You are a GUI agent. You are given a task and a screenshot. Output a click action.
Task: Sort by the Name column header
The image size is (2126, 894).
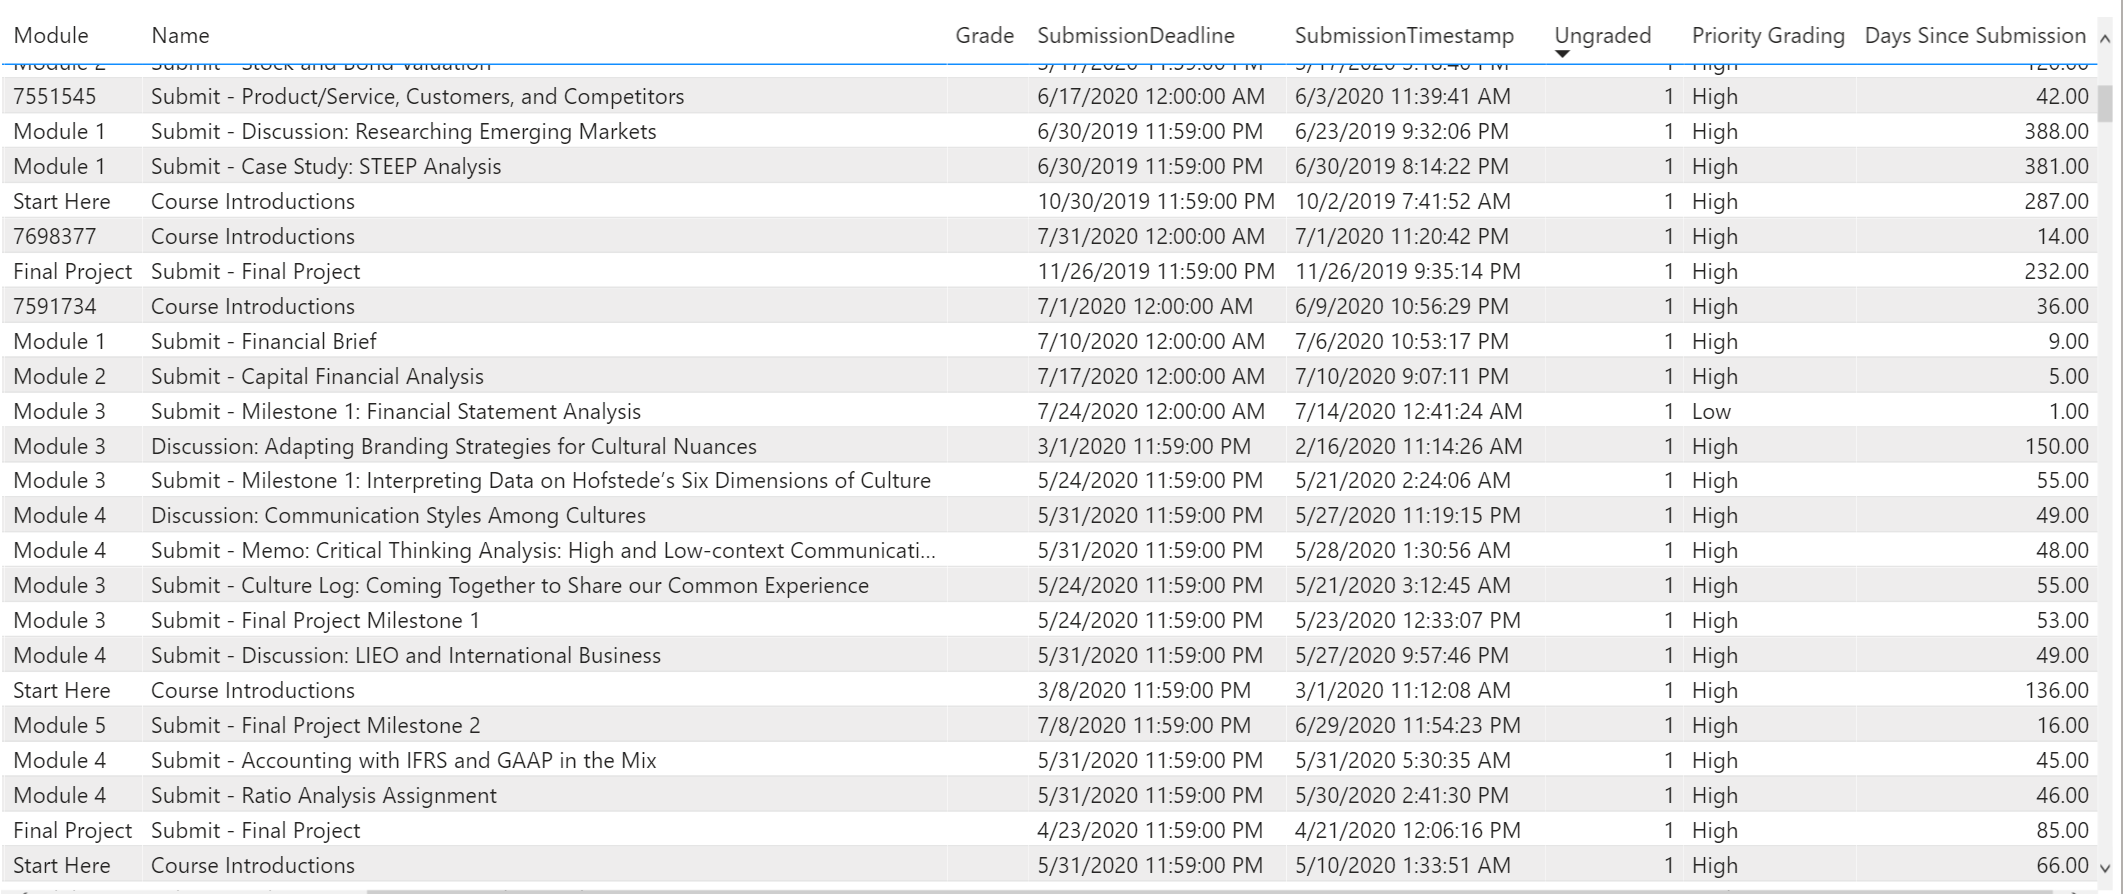coord(180,36)
